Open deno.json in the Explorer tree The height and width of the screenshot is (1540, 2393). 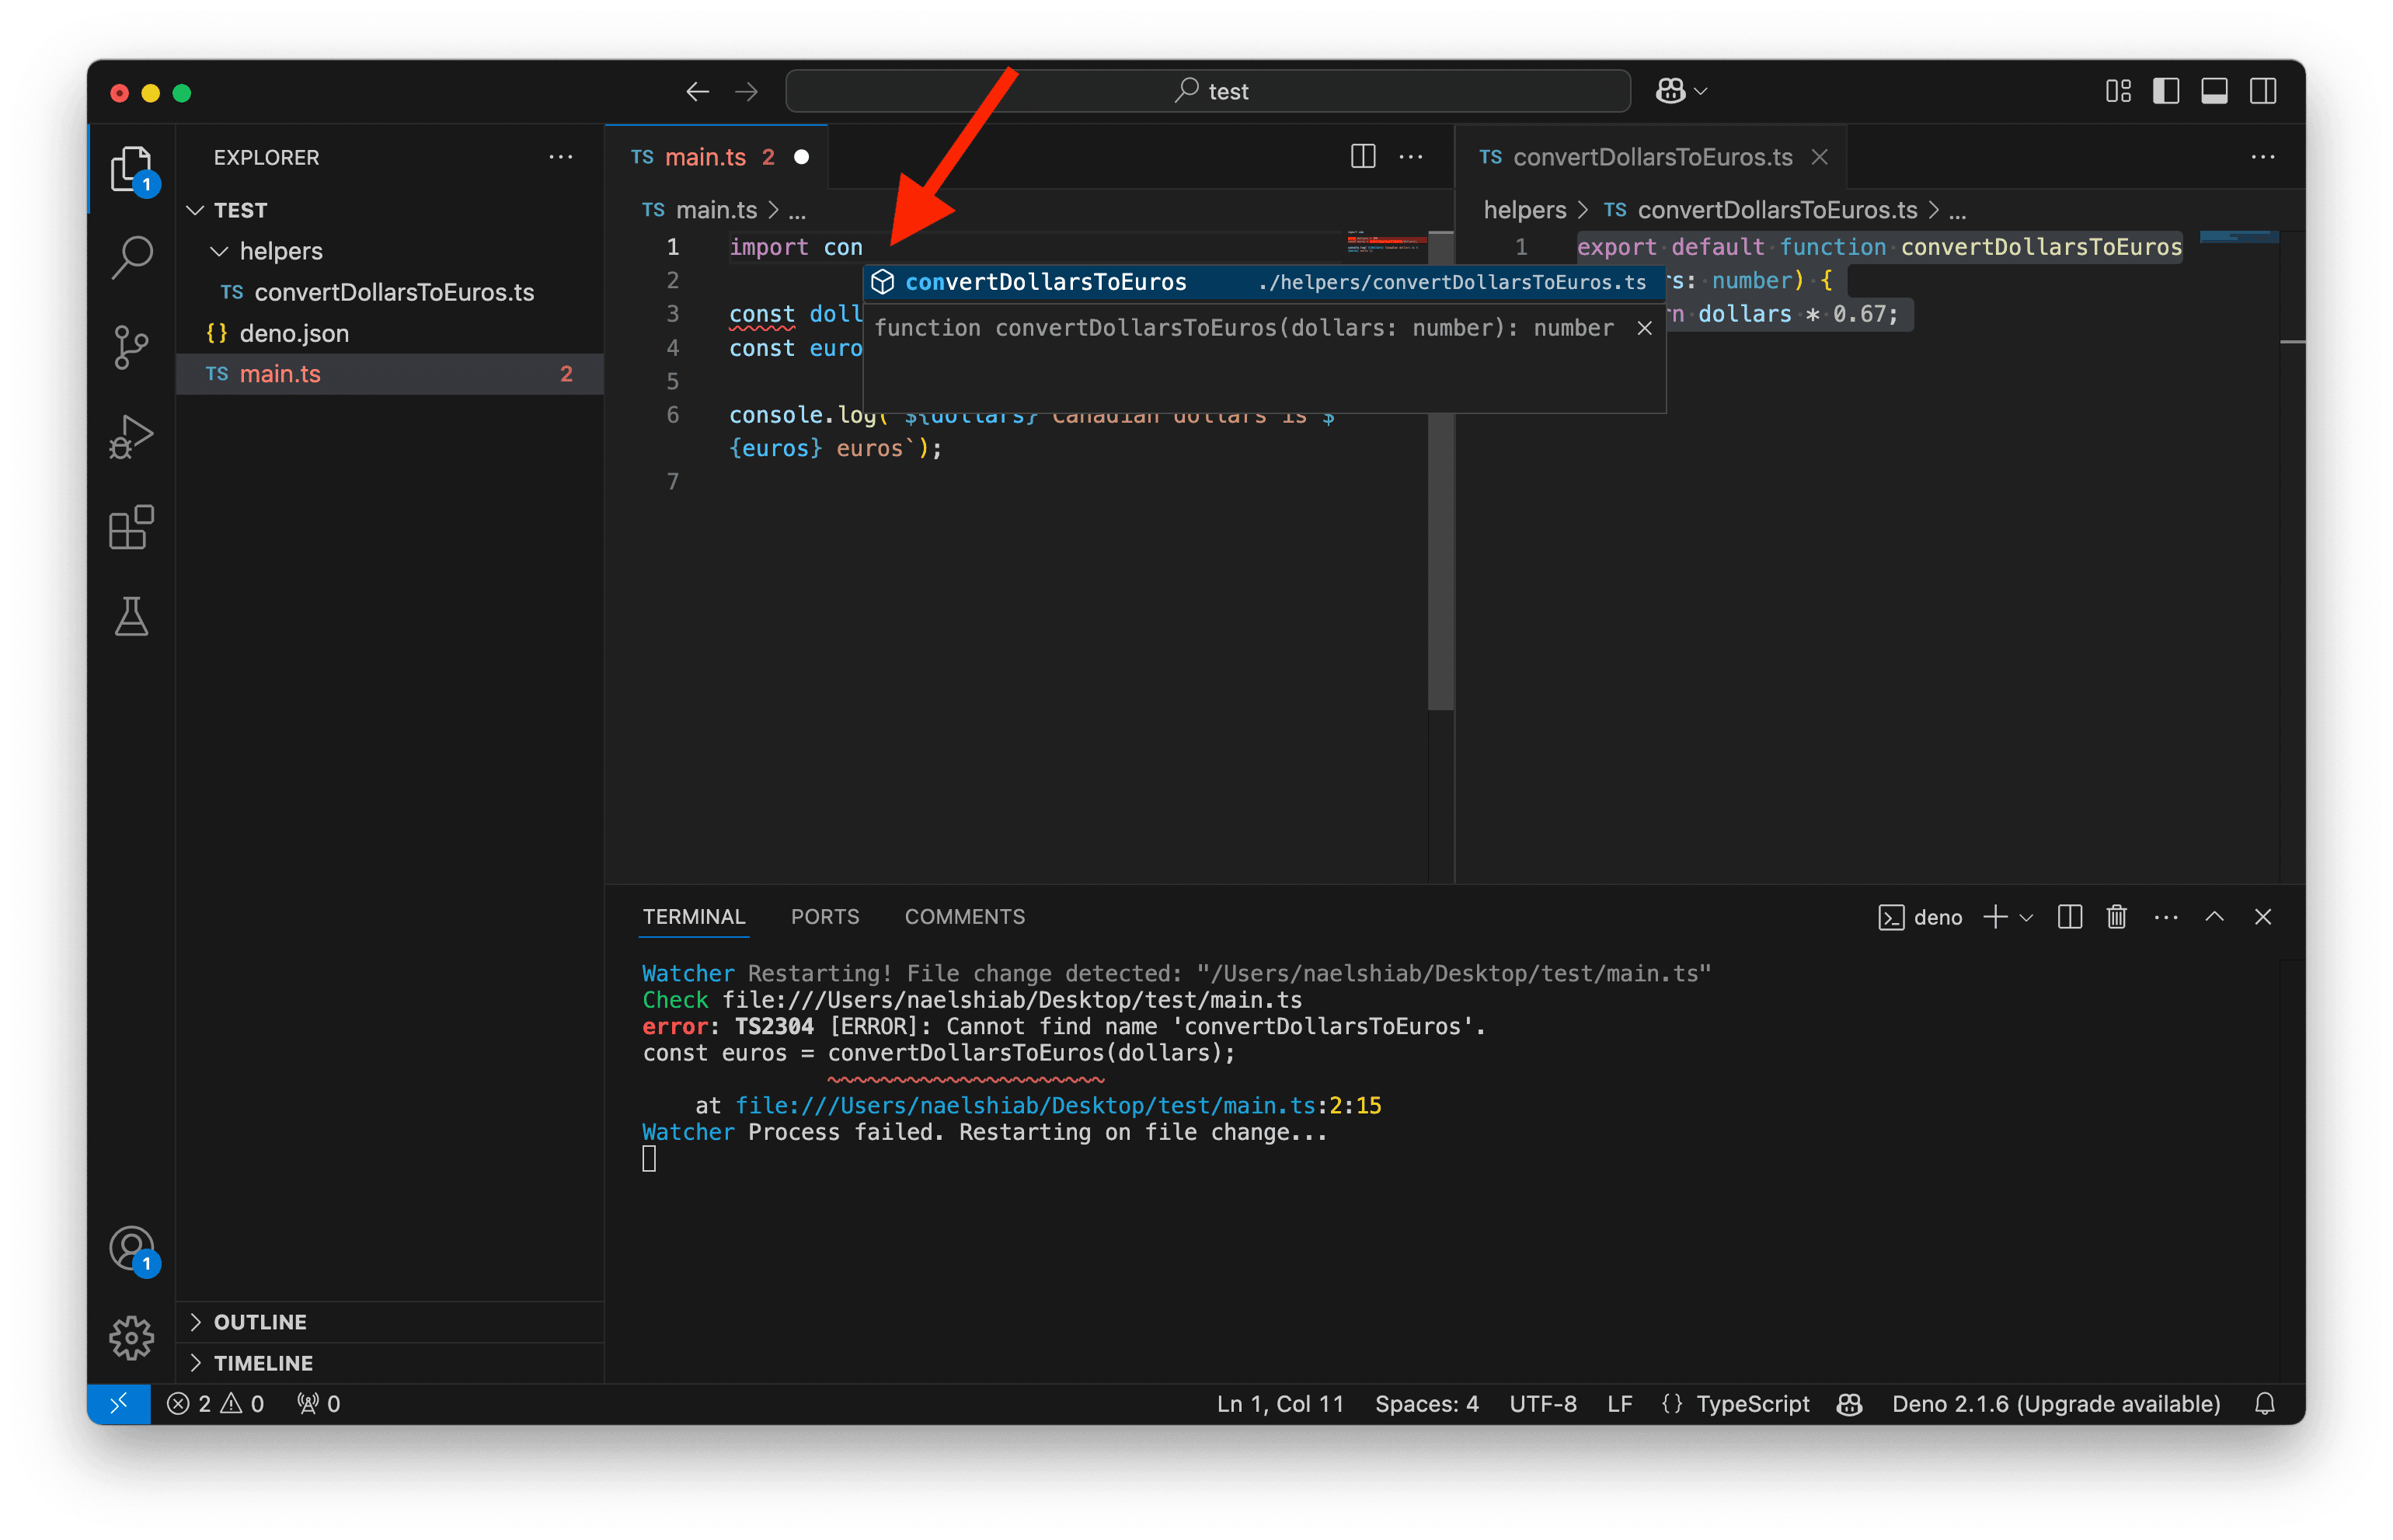pyautogui.click(x=390, y=333)
